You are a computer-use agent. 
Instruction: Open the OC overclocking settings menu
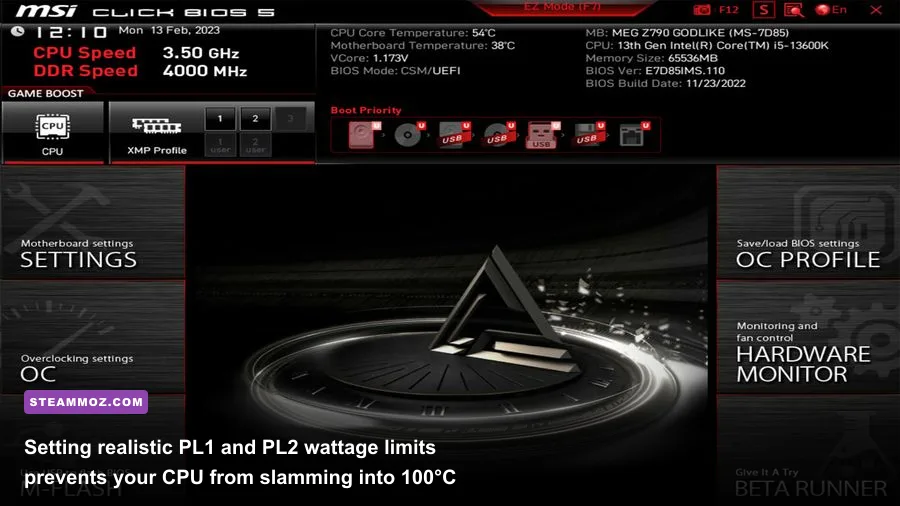93,337
